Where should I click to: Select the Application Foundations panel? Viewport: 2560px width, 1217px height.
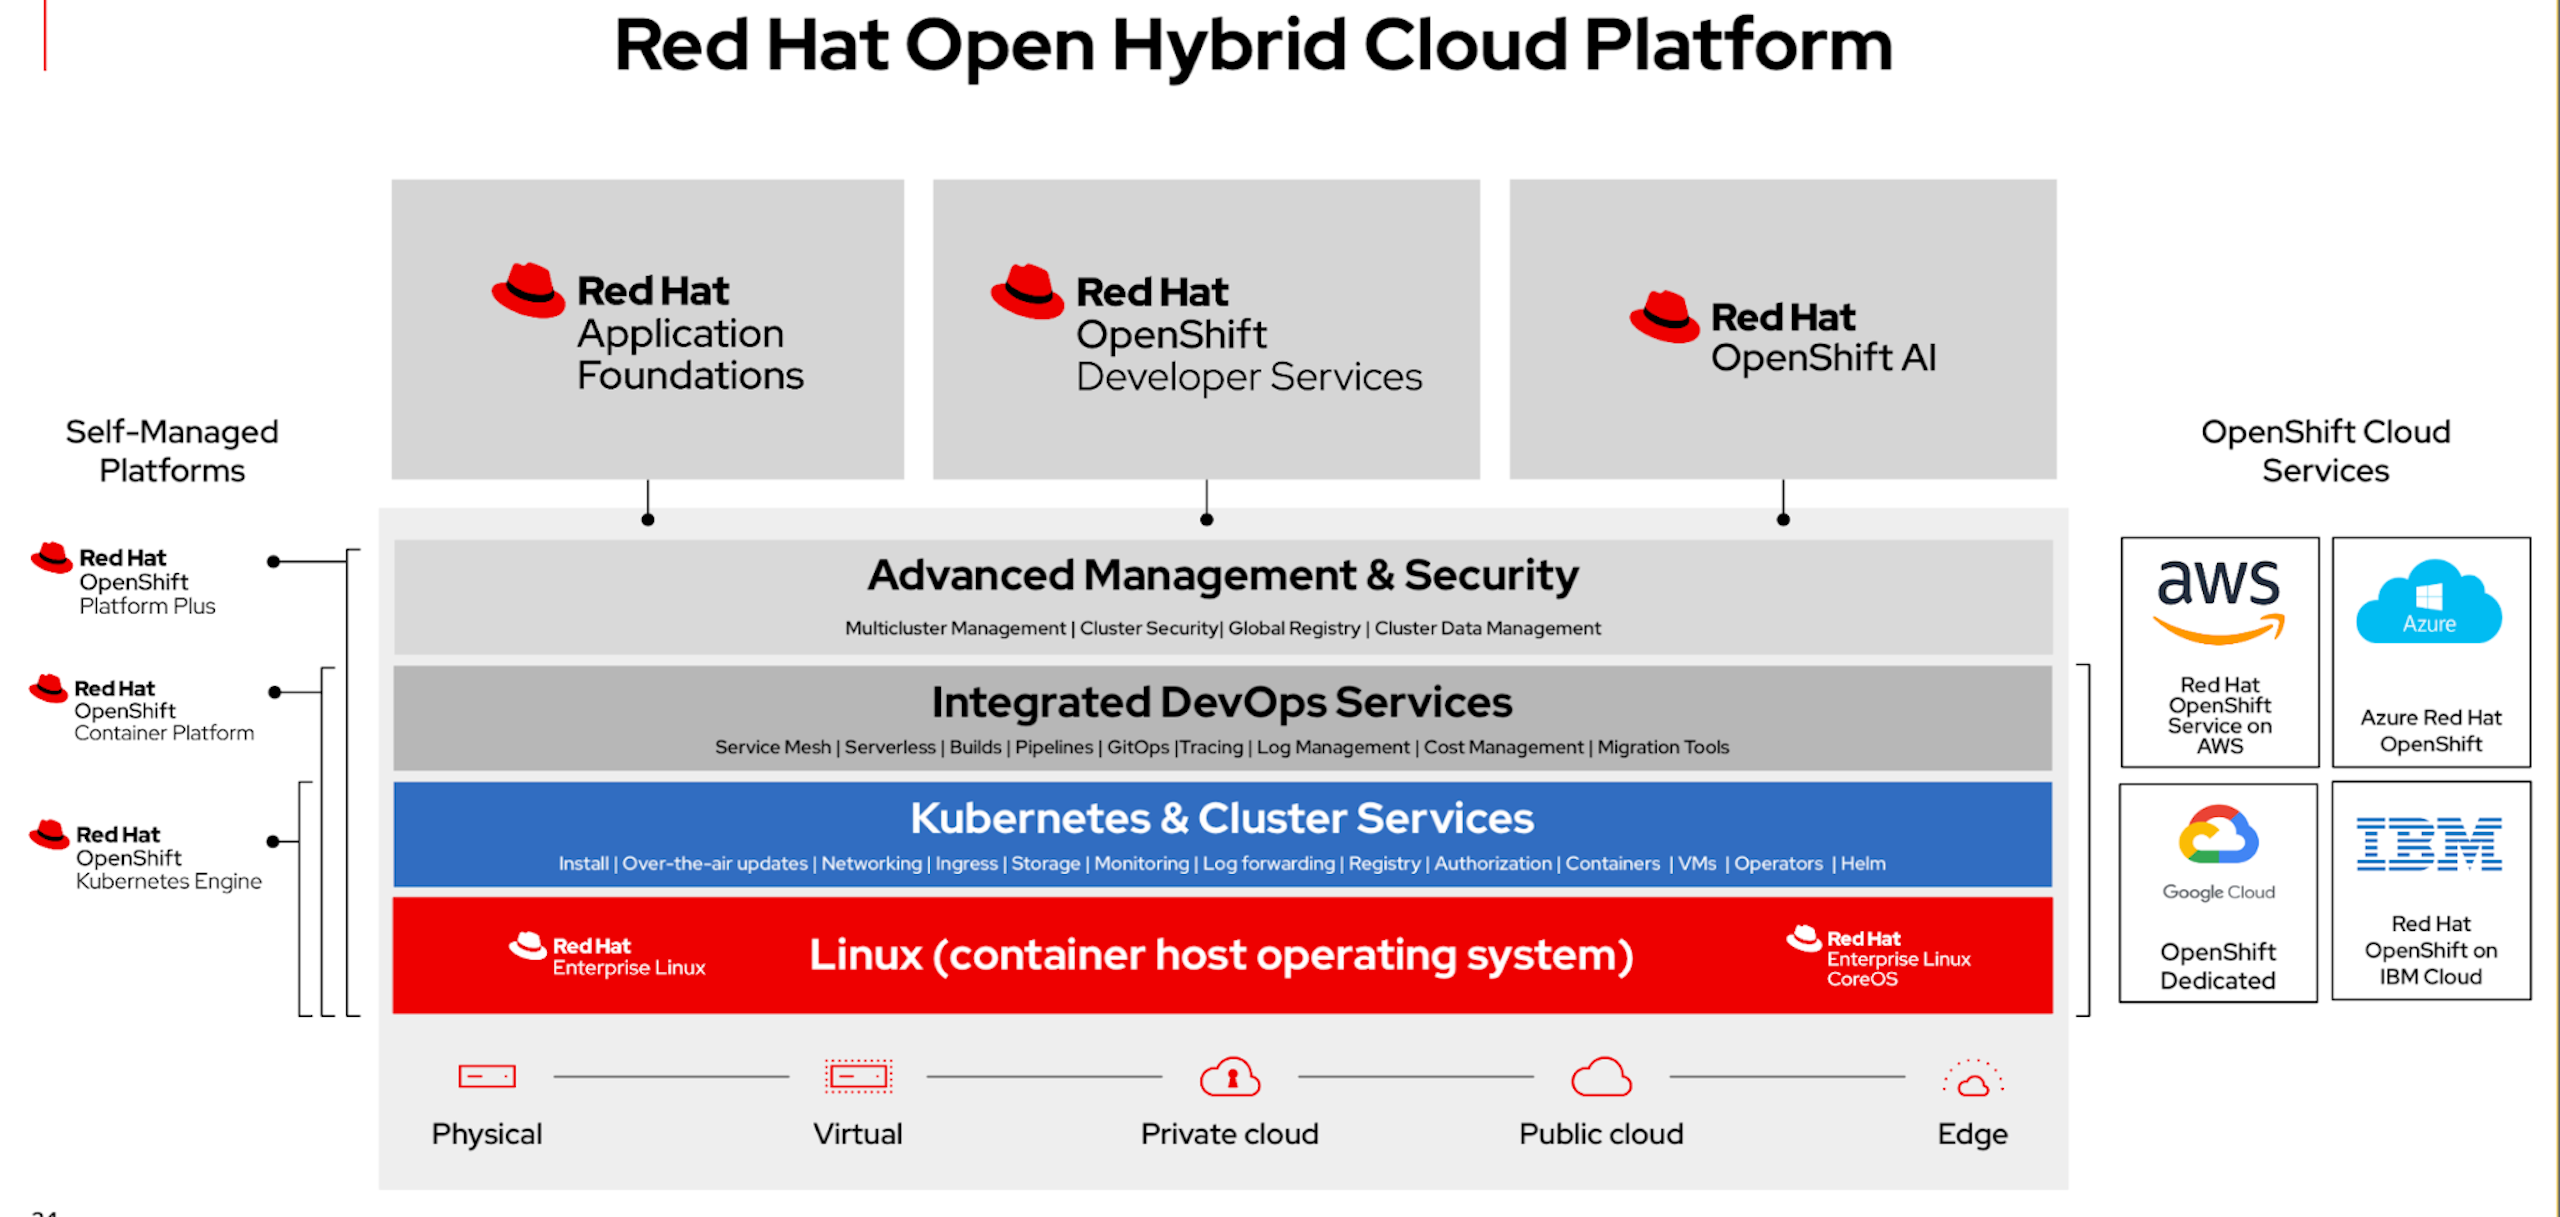pos(647,330)
